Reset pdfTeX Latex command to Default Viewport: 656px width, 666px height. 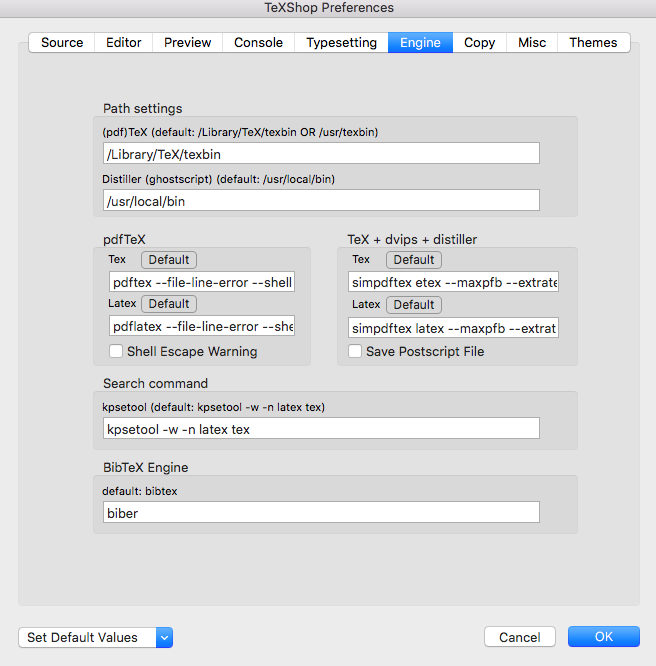[169, 304]
